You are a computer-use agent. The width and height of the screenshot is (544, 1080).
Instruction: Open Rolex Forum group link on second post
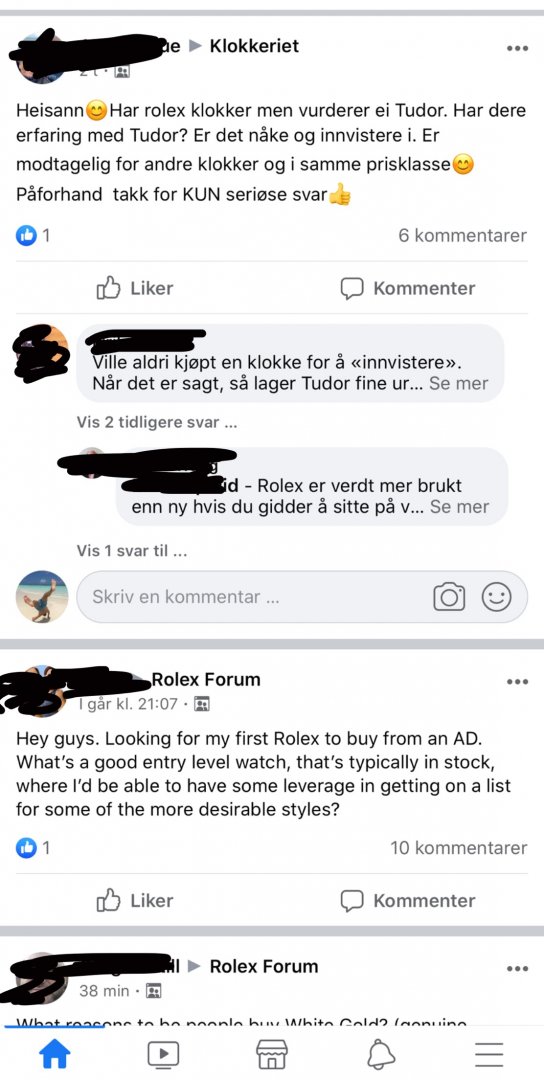206,680
